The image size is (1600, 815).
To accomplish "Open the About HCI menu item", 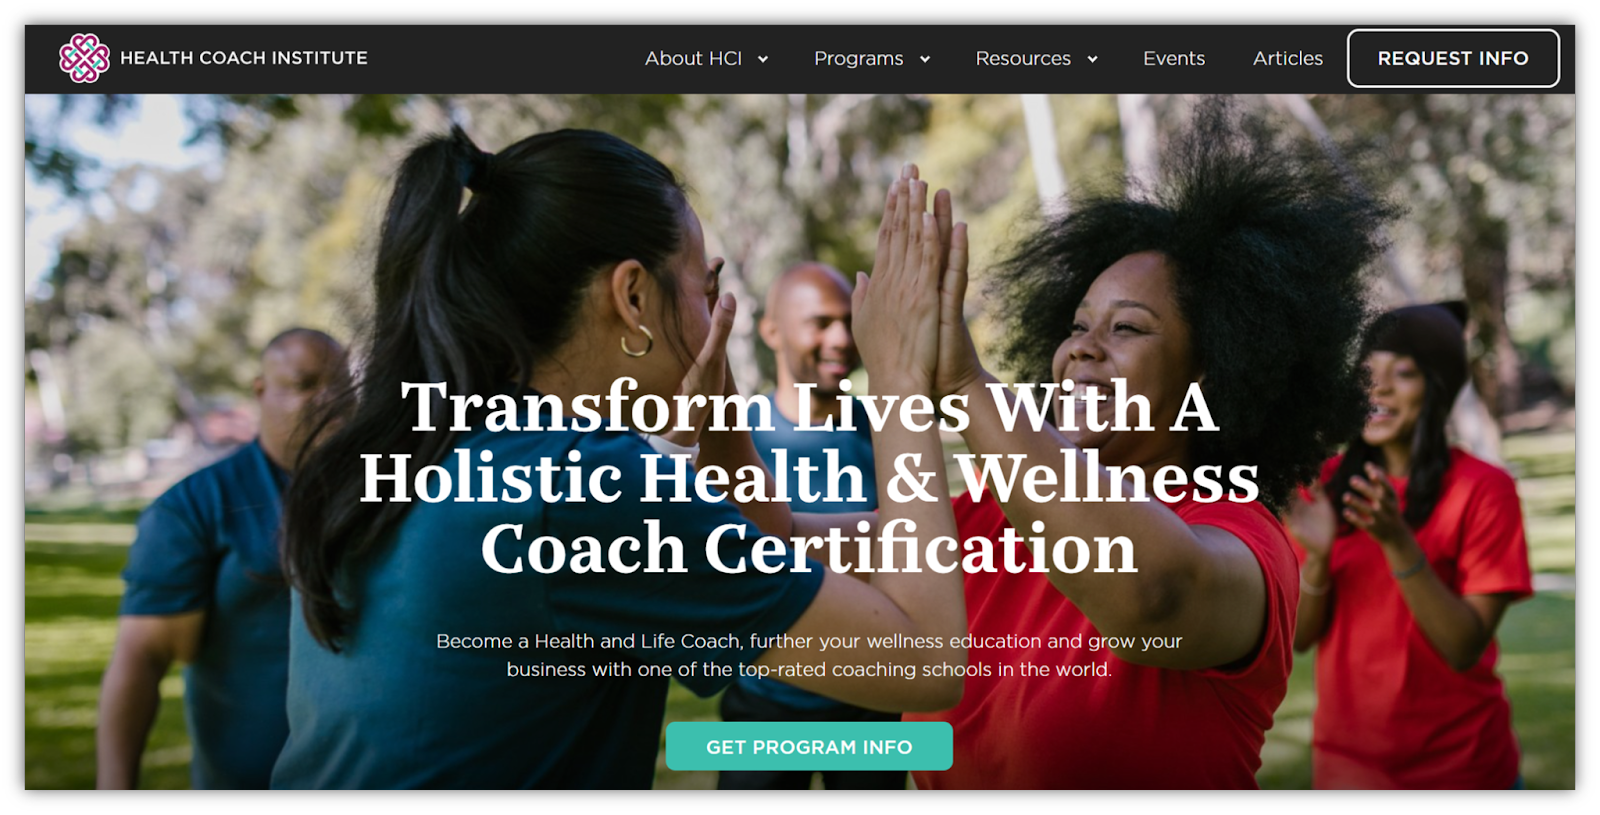I will point(693,59).
